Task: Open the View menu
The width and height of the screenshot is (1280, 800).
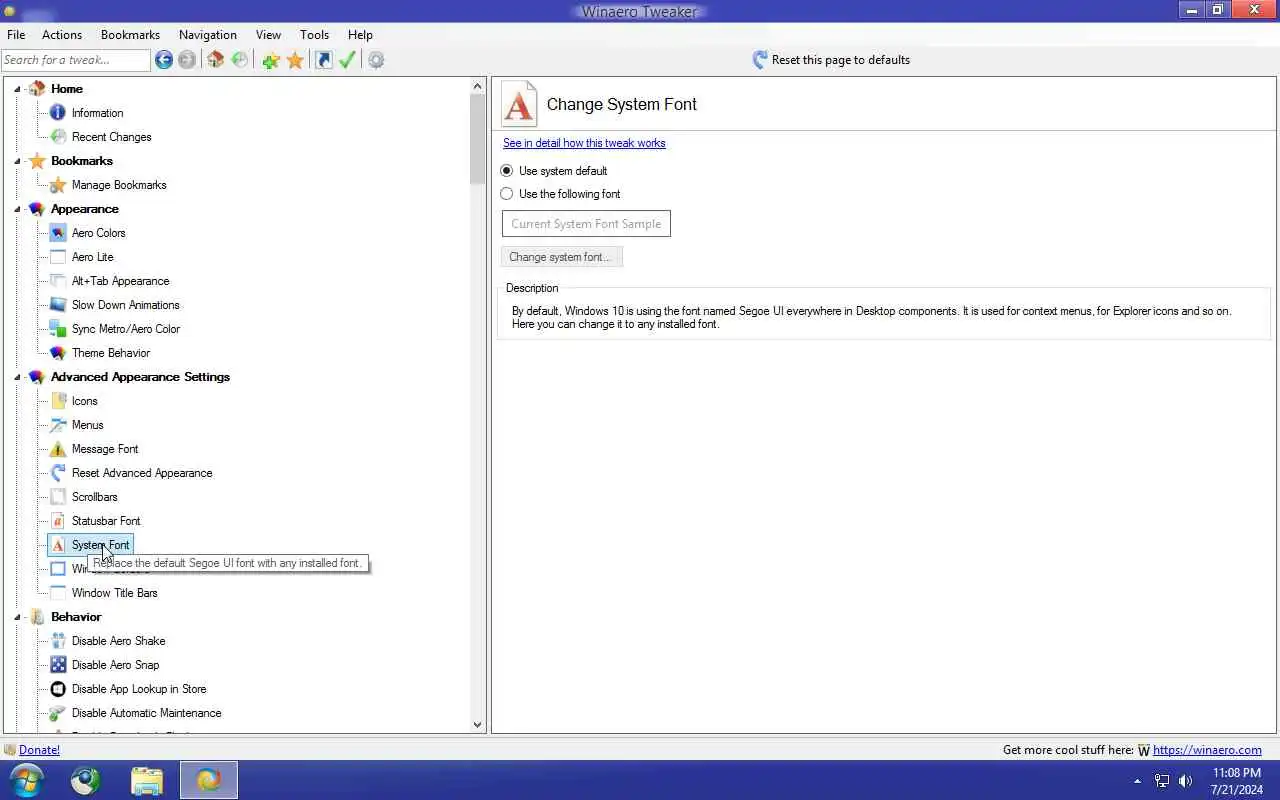Action: point(268,35)
